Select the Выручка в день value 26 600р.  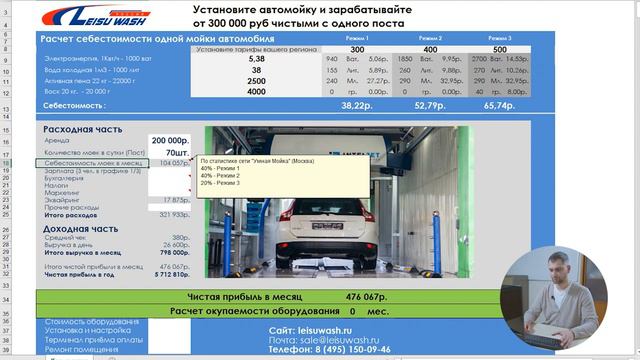click(x=176, y=245)
